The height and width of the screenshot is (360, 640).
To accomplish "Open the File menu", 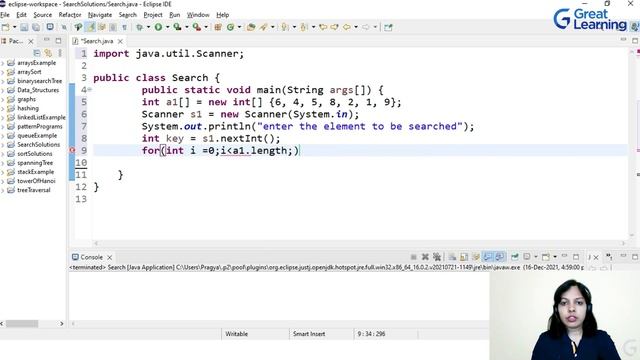I will [x=5, y=15].
